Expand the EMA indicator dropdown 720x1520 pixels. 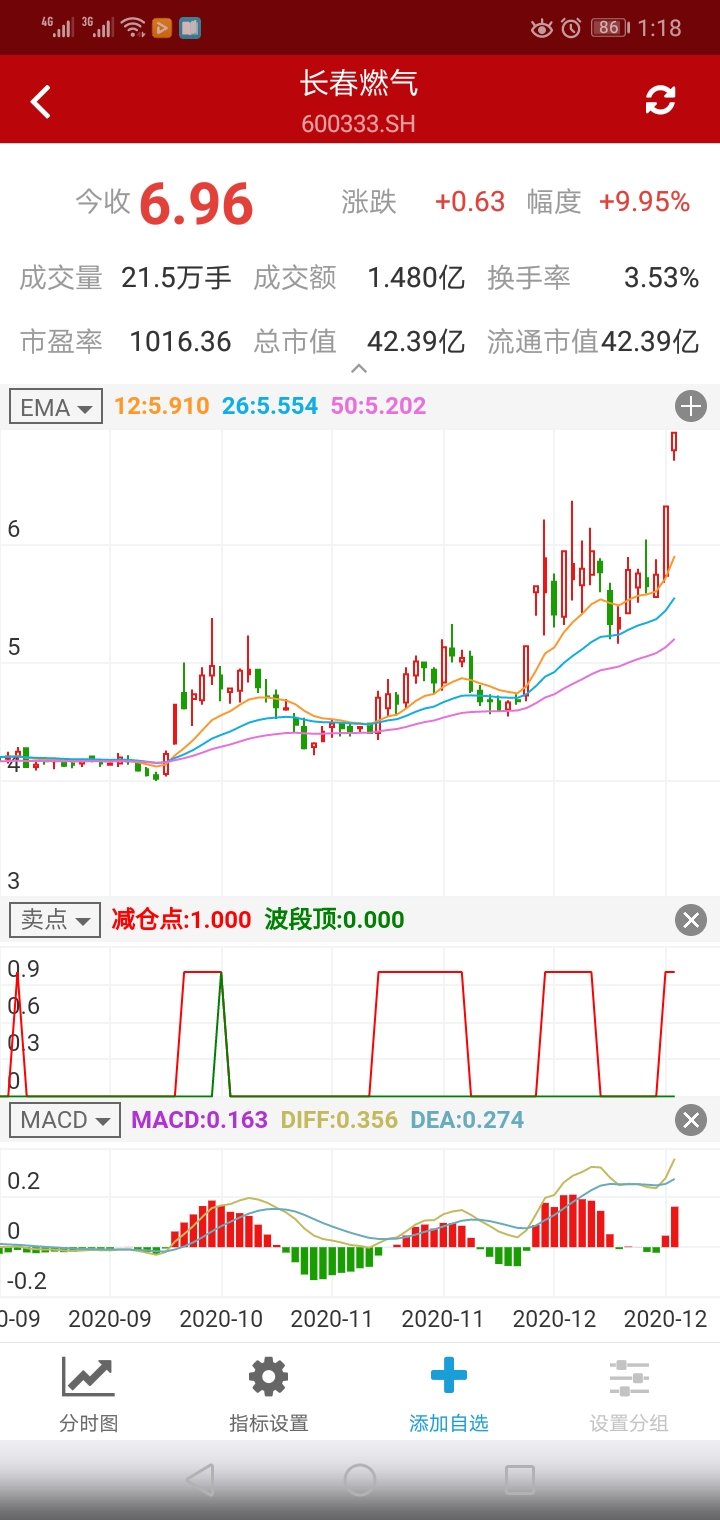[x=56, y=407]
